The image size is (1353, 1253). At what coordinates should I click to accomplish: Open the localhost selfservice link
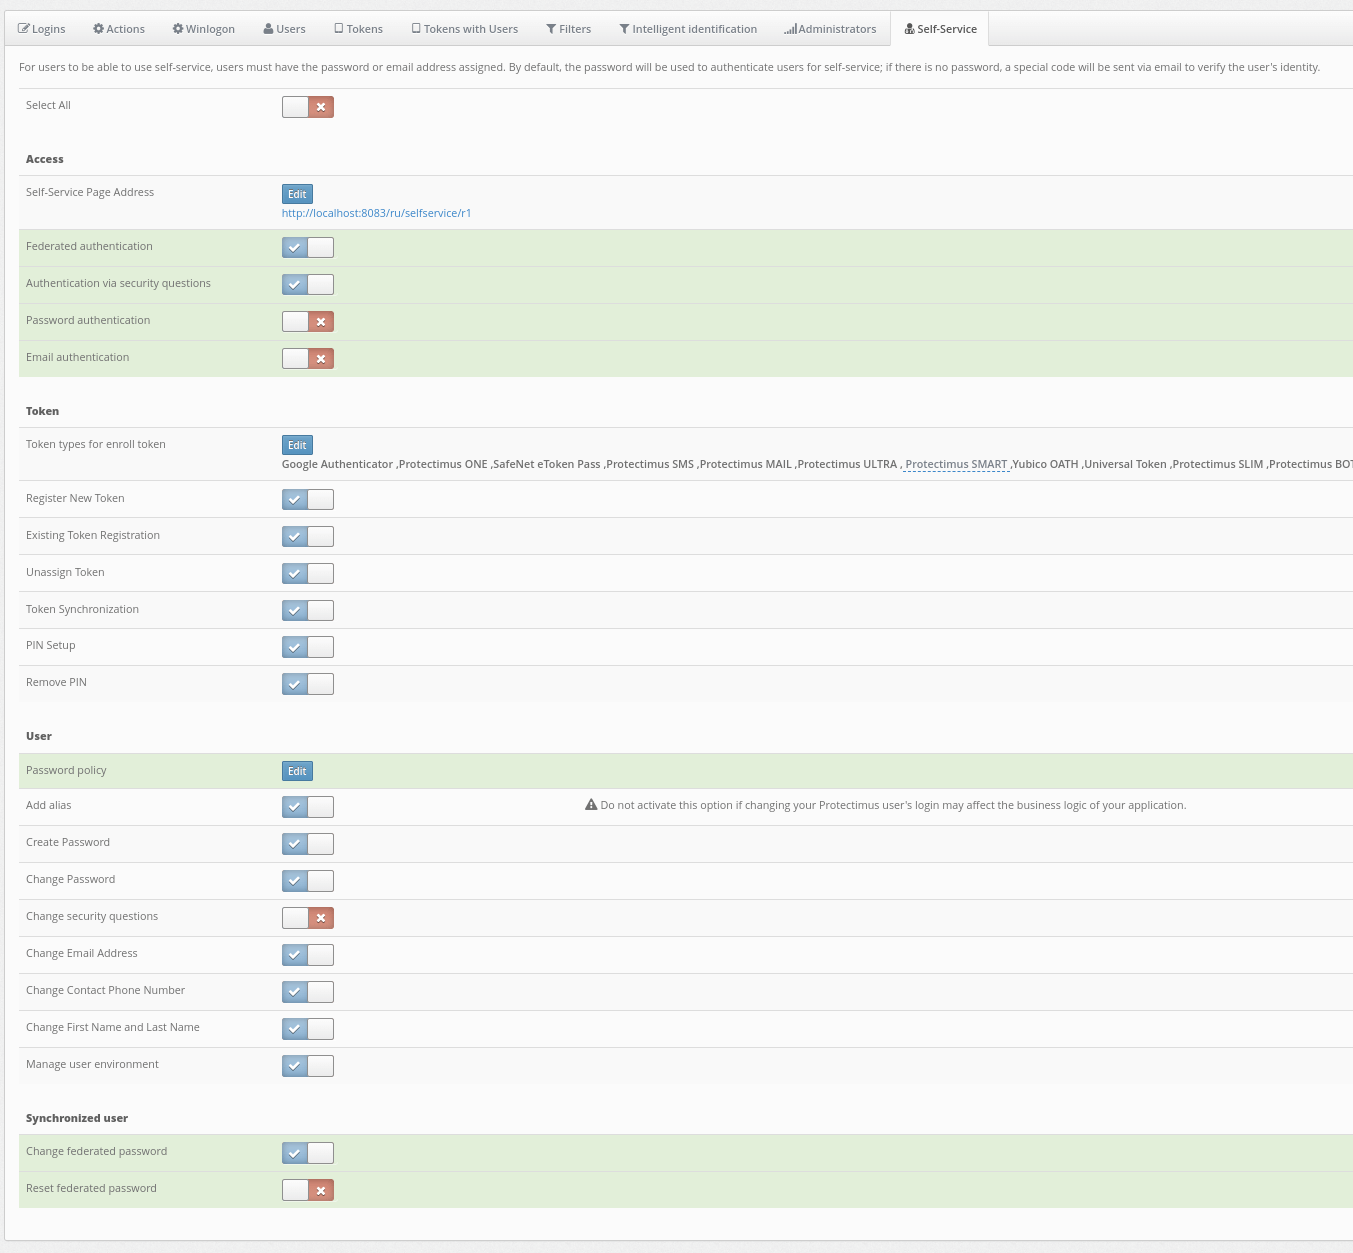(x=376, y=213)
